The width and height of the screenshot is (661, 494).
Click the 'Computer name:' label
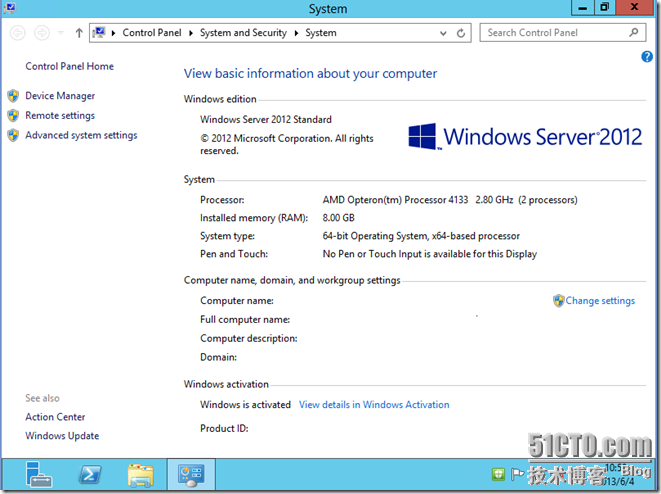[237, 301]
